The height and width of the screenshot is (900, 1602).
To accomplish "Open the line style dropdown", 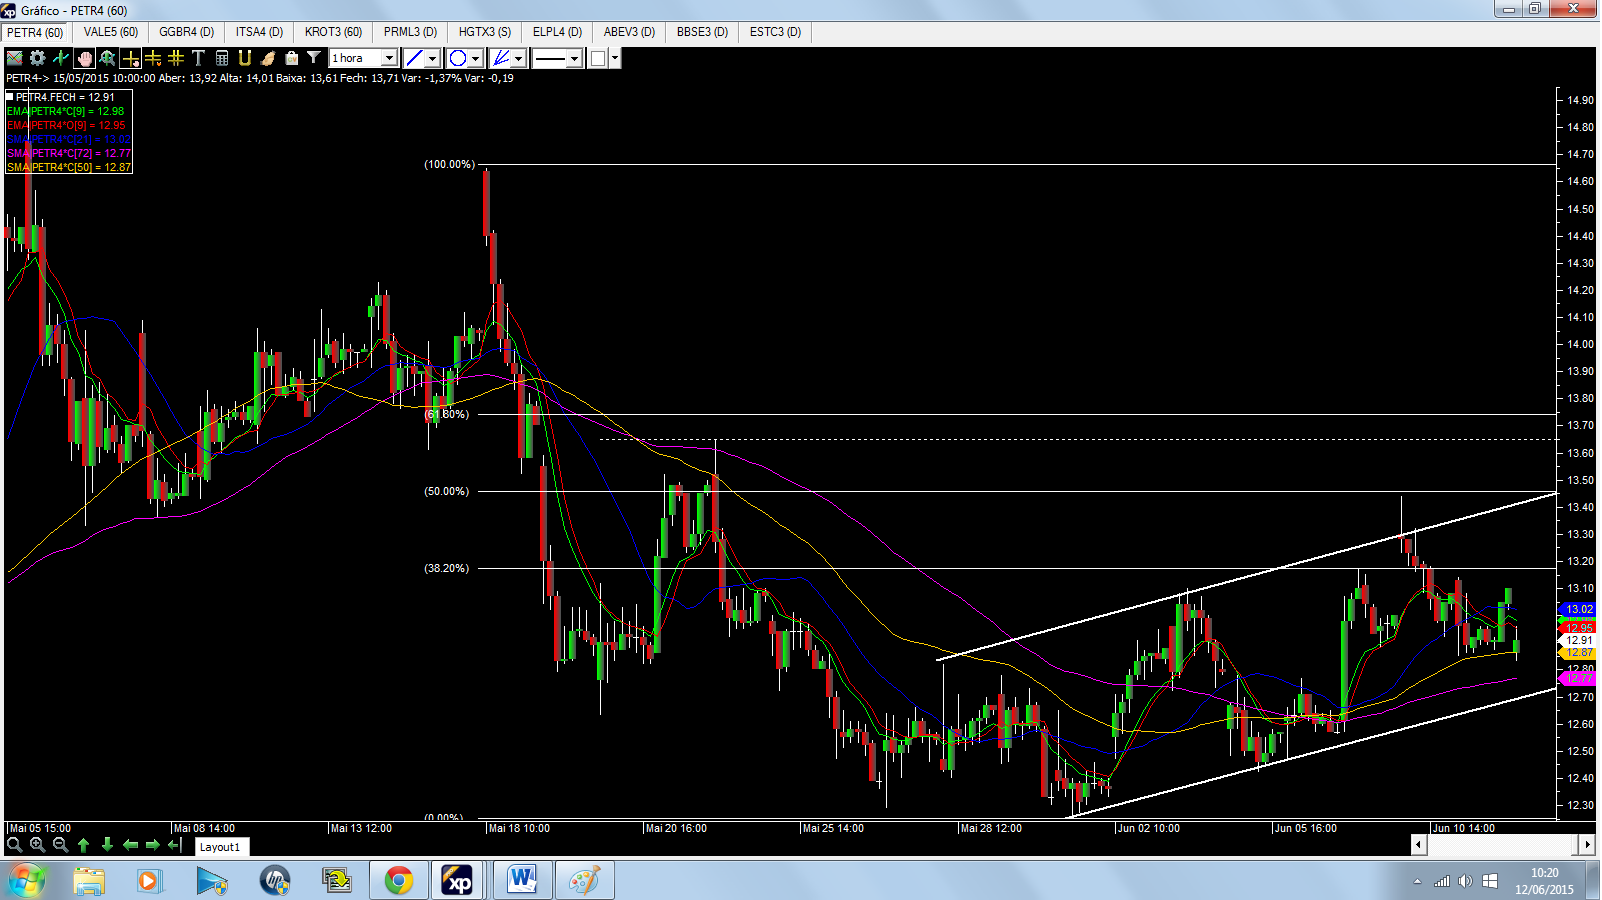I will (x=557, y=58).
